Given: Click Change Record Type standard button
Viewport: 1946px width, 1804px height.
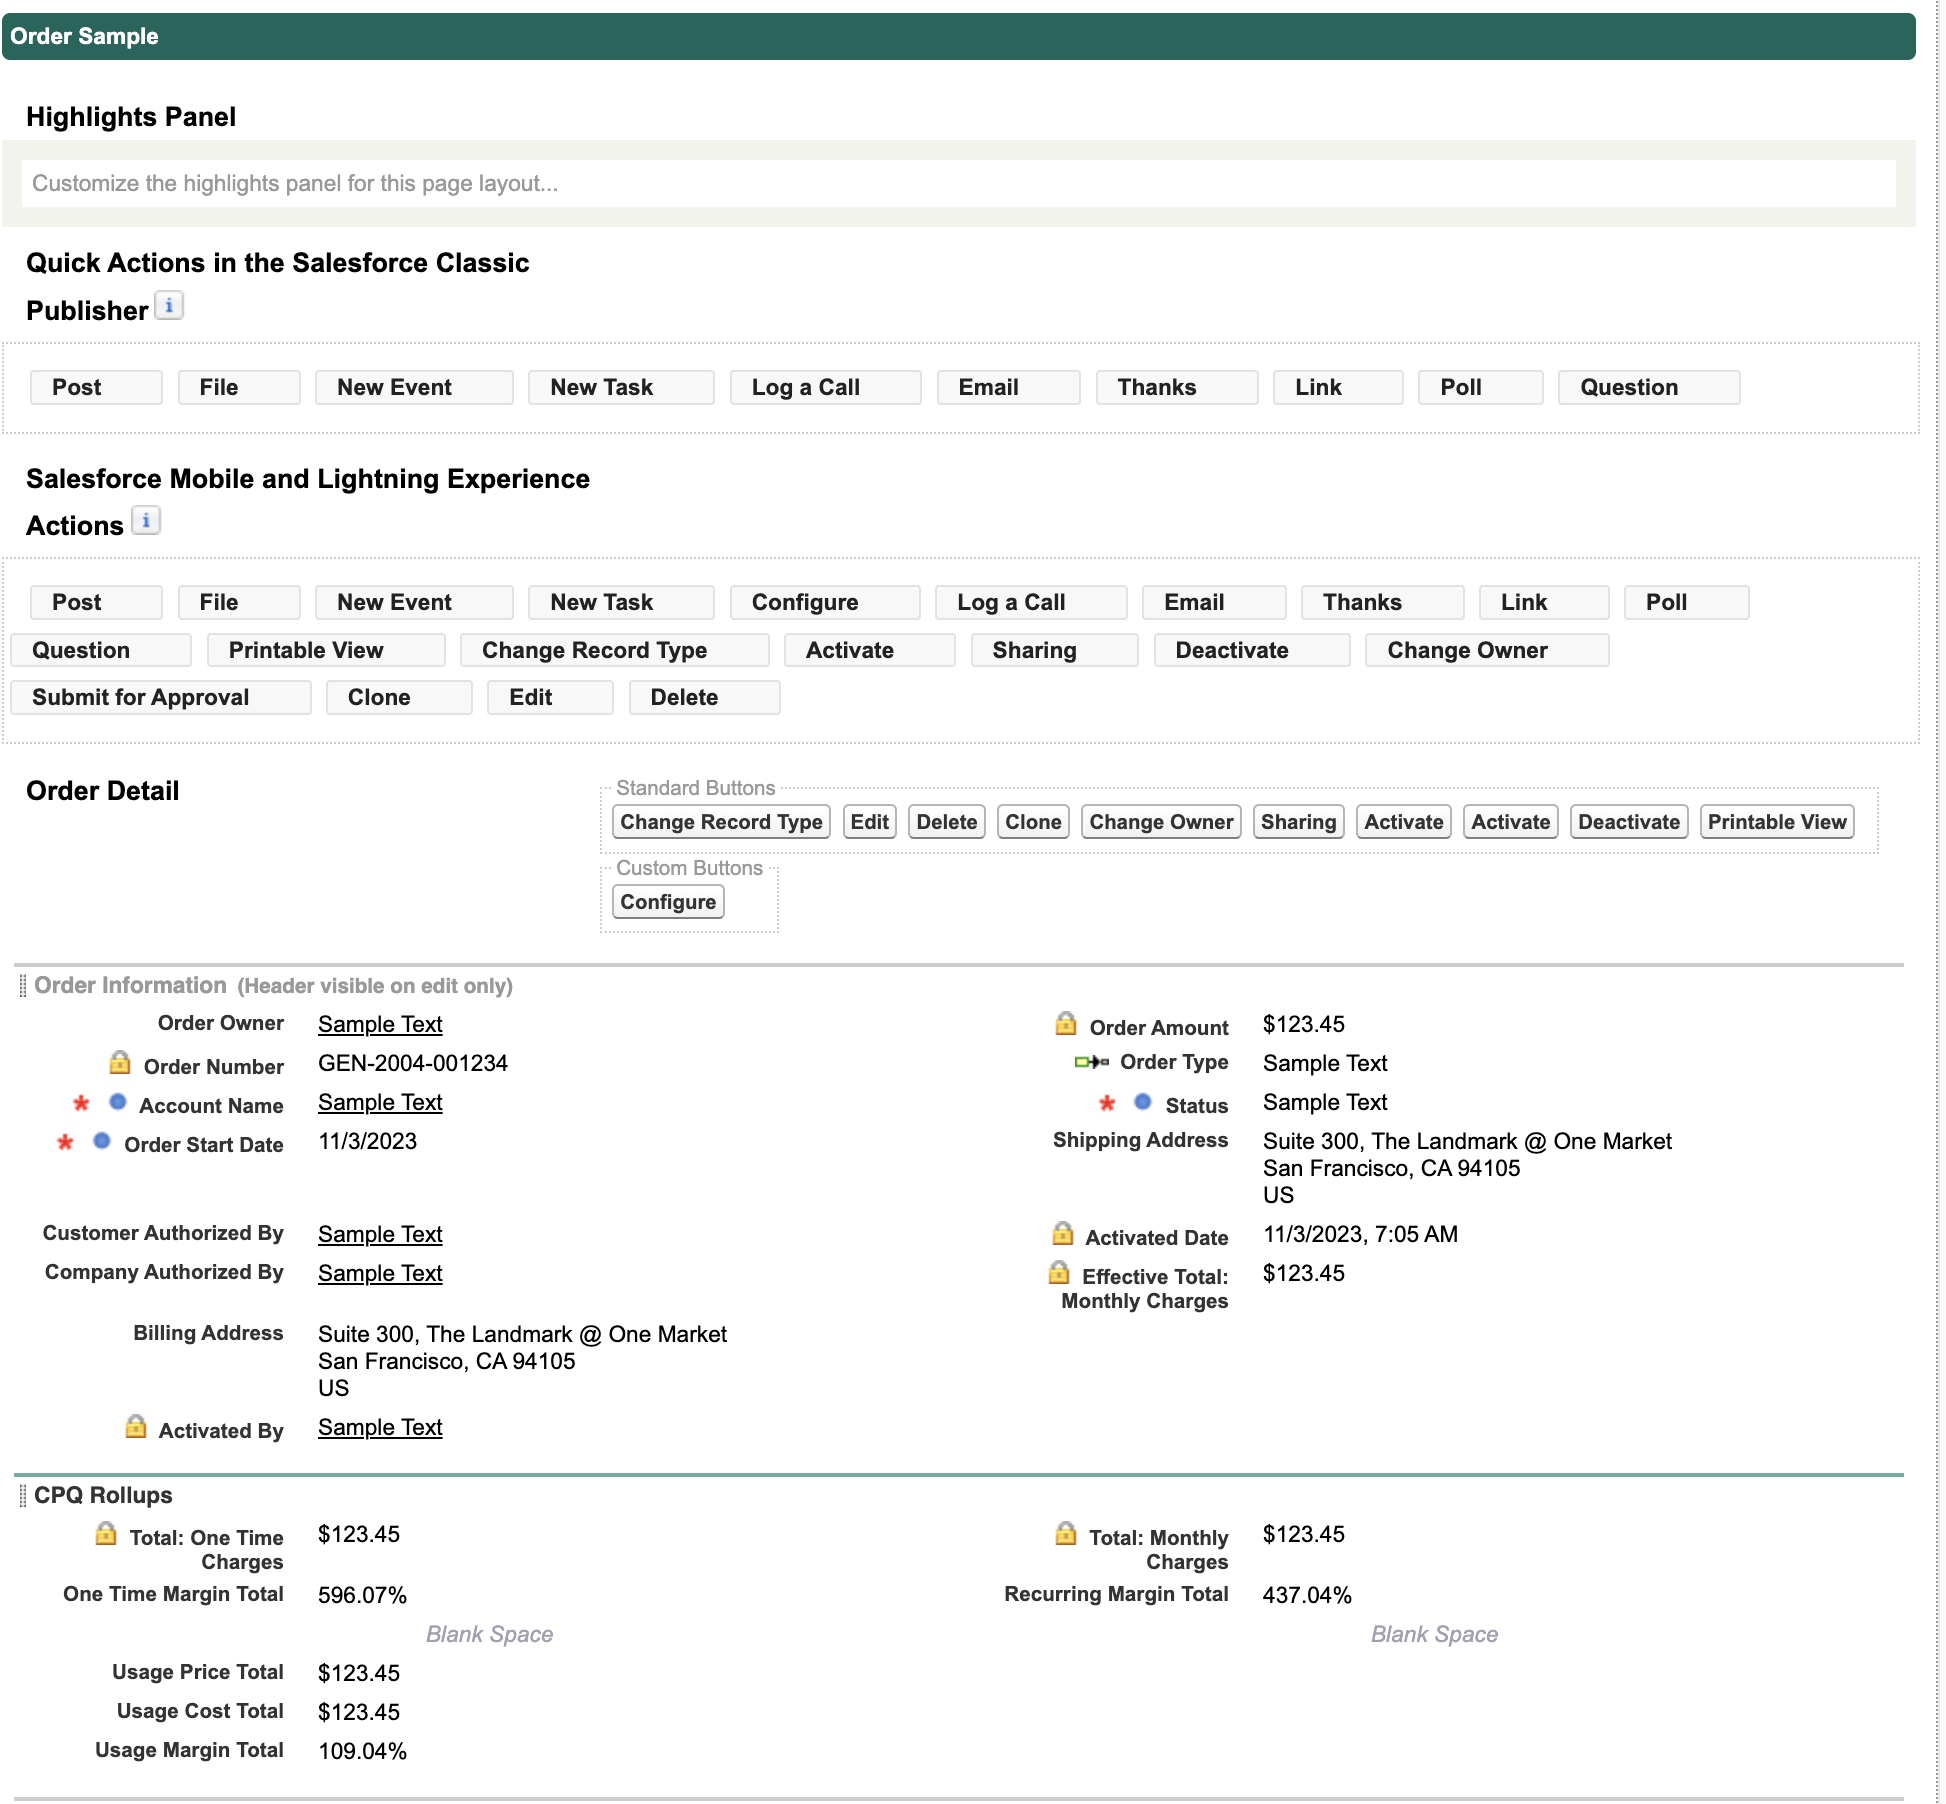Looking at the screenshot, I should pyautogui.click(x=721, y=822).
